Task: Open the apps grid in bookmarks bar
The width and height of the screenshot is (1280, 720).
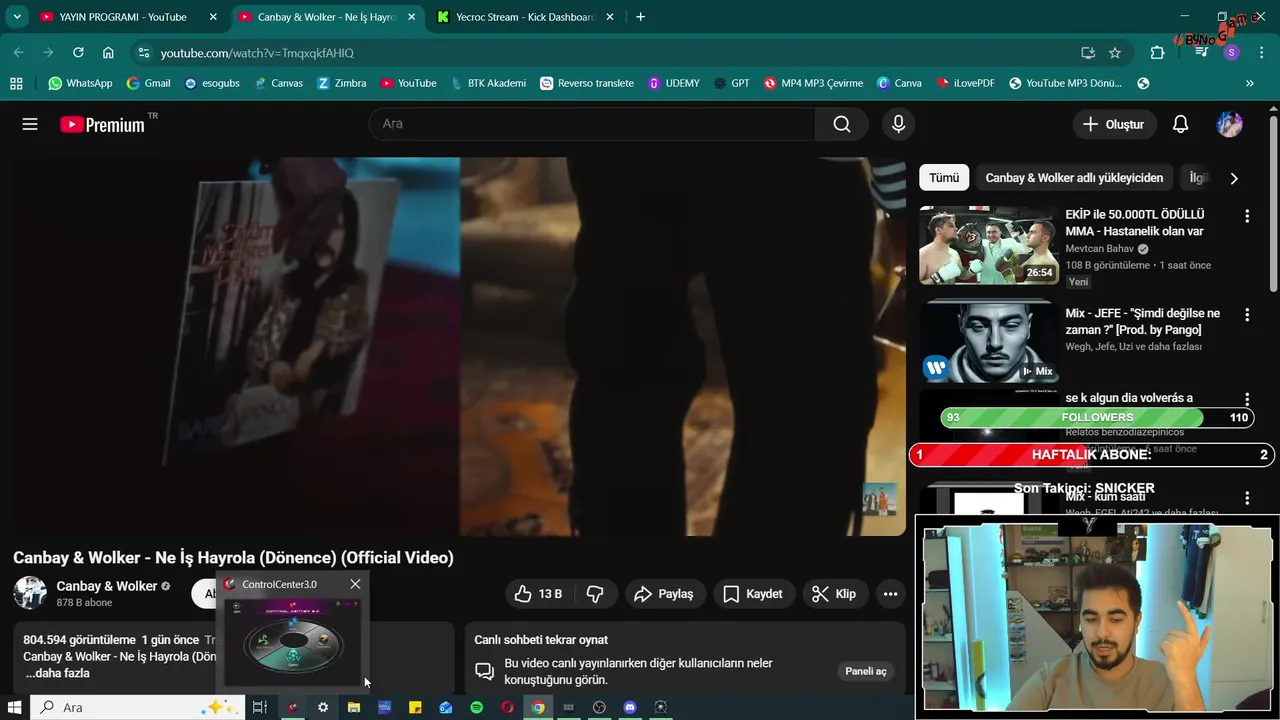Action: coord(16,83)
